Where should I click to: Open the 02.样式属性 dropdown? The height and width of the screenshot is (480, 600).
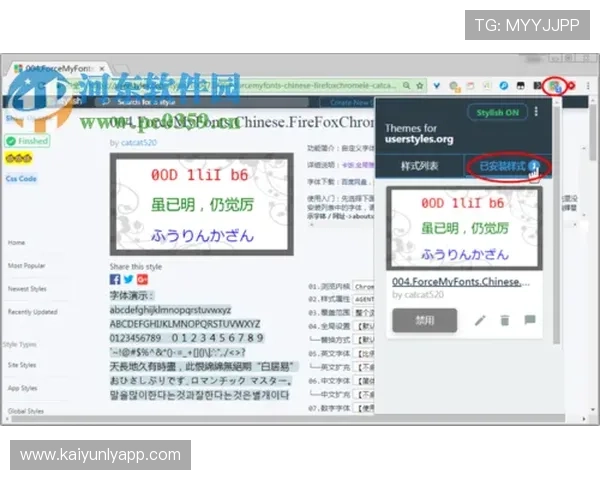pyautogui.click(x=363, y=299)
